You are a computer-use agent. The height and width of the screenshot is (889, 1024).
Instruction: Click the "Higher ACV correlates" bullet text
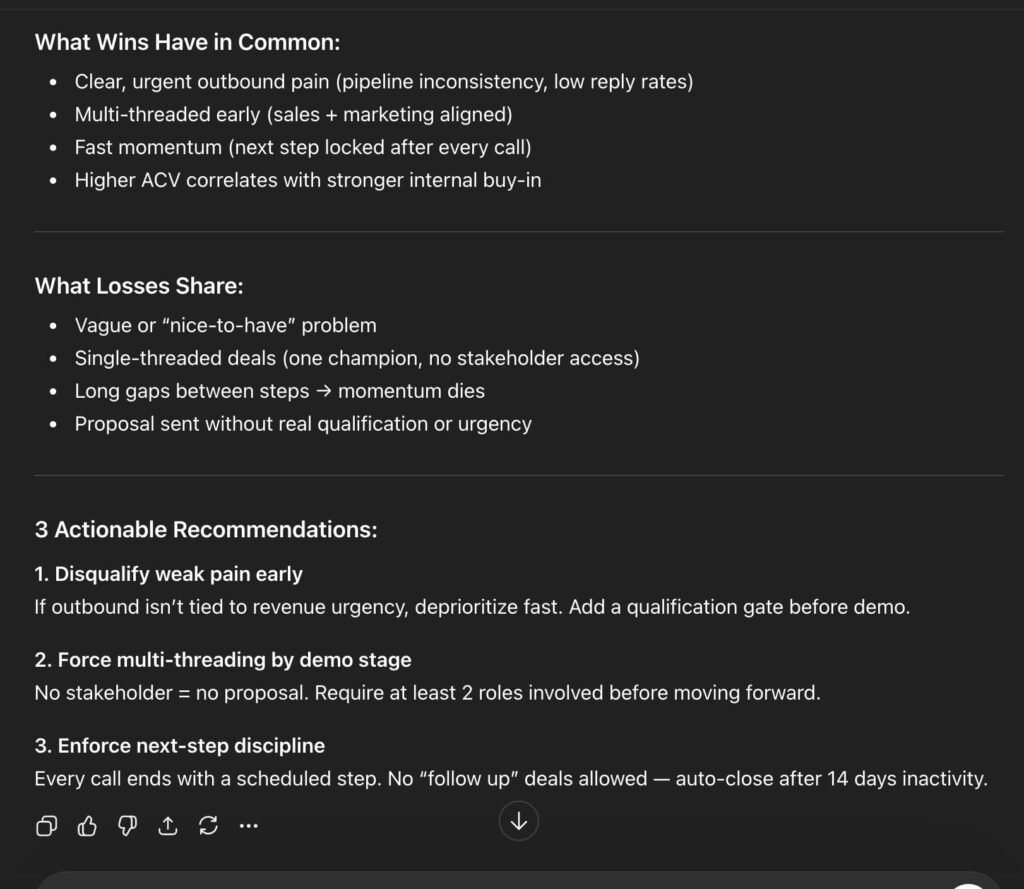pos(308,181)
